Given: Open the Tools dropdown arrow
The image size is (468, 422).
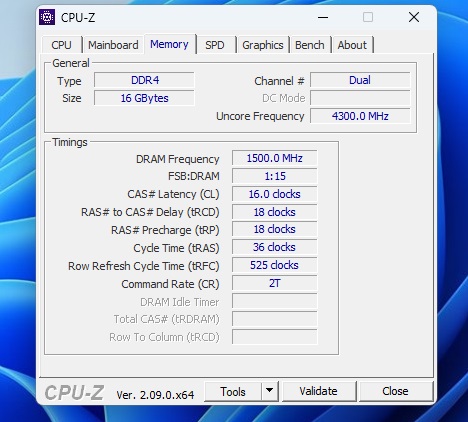Looking at the screenshot, I should (x=270, y=391).
